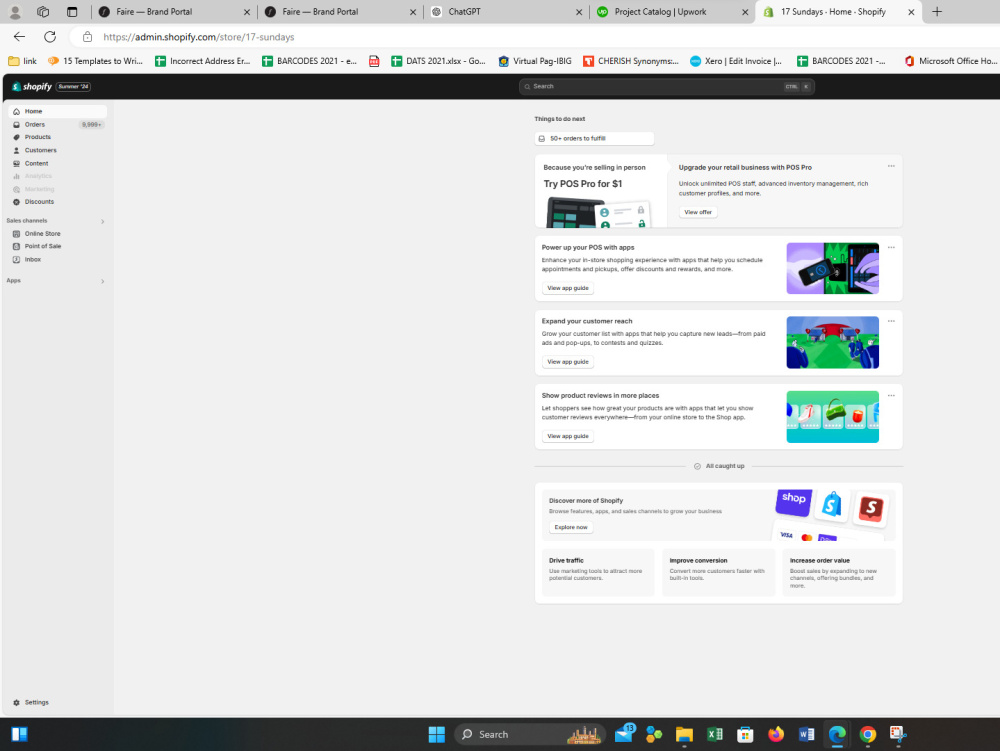This screenshot has width=1000, height=751.
Task: Close the 17 Sundays Shopify tab
Action: [x=911, y=11]
